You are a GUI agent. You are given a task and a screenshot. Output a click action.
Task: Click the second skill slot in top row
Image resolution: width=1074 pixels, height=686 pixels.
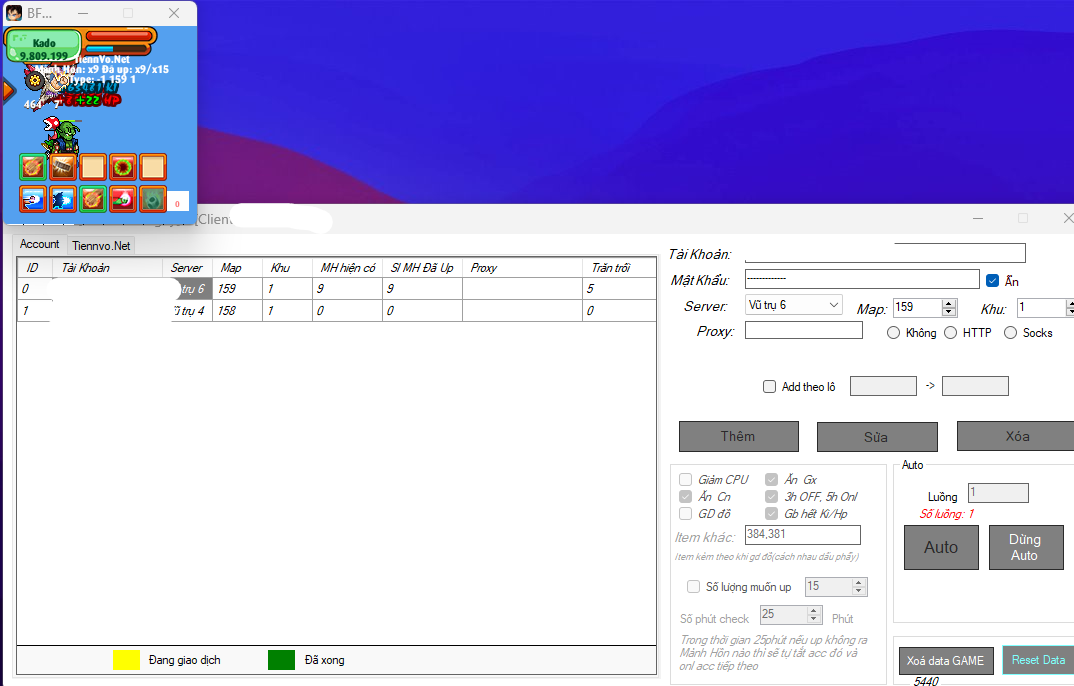tap(63, 167)
